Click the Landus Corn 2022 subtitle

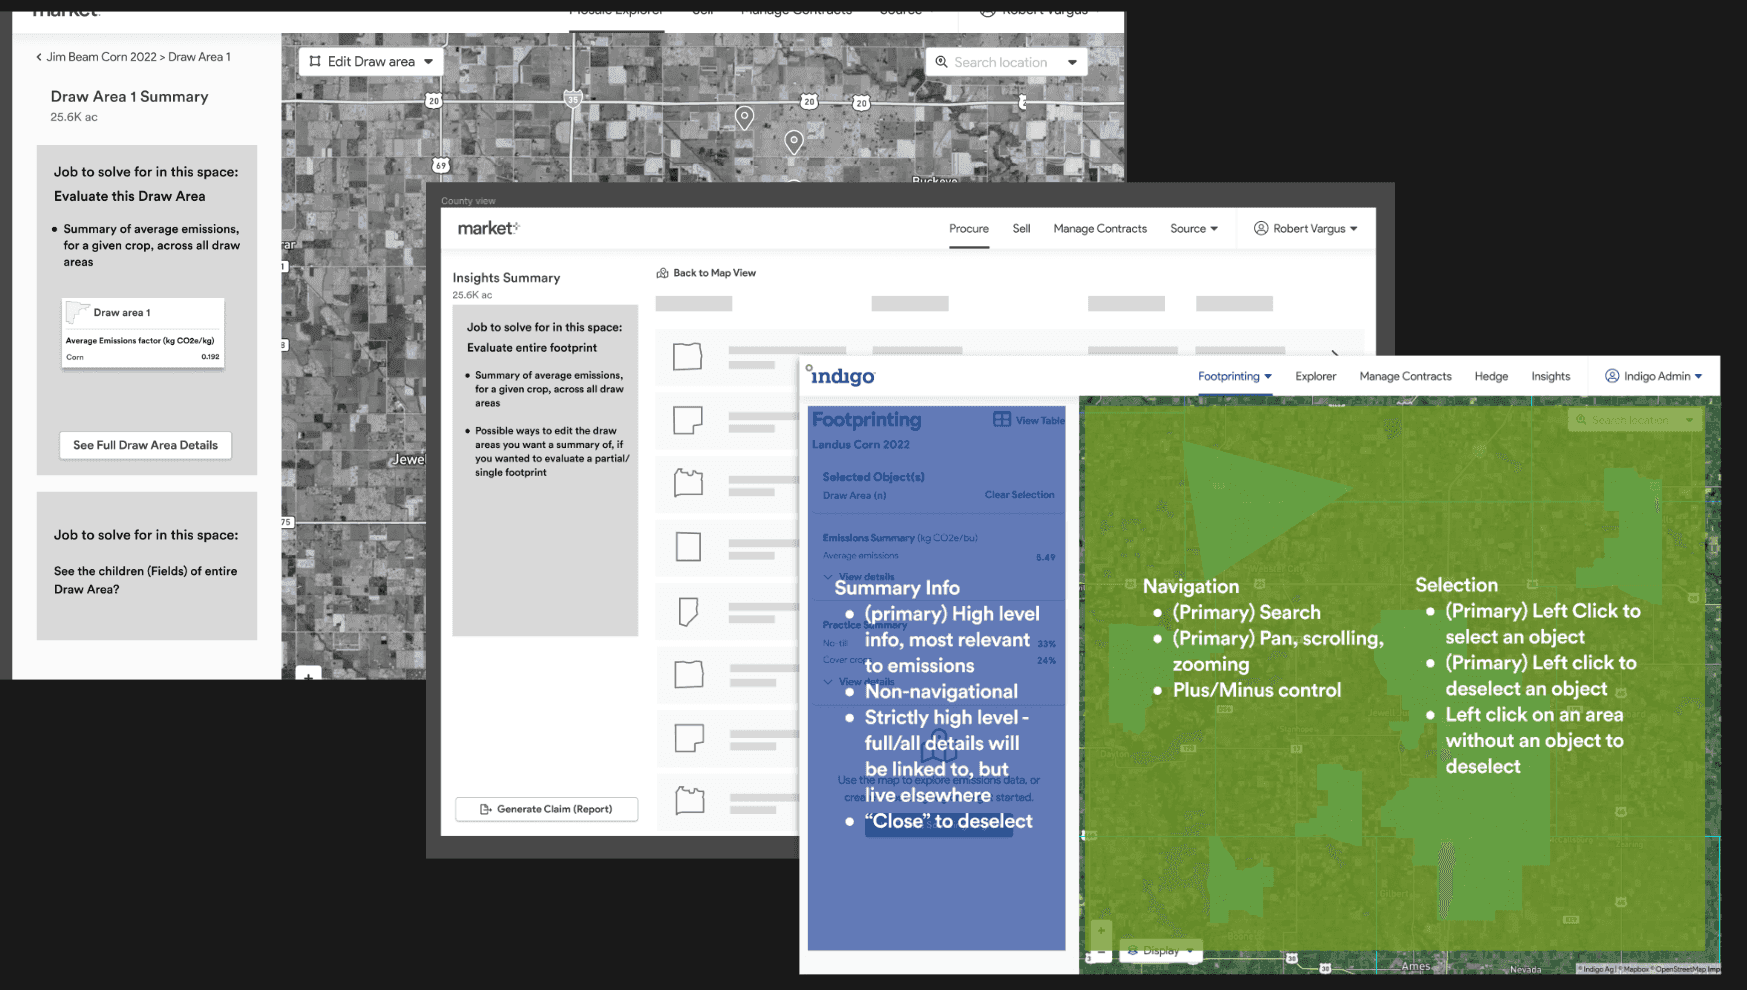coord(861,445)
